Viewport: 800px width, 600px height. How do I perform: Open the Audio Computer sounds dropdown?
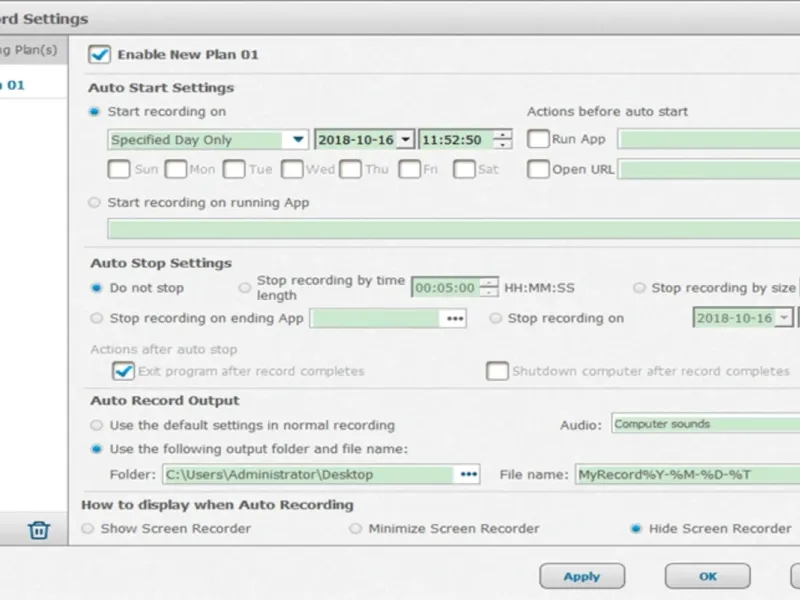pos(705,424)
